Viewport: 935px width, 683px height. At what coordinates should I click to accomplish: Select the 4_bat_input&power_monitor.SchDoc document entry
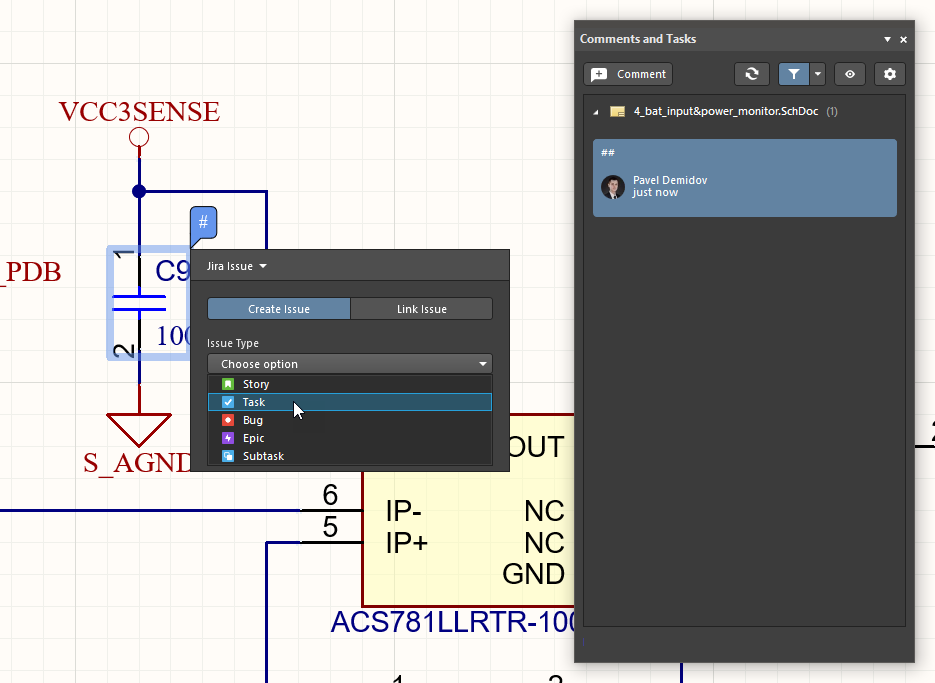(x=726, y=112)
